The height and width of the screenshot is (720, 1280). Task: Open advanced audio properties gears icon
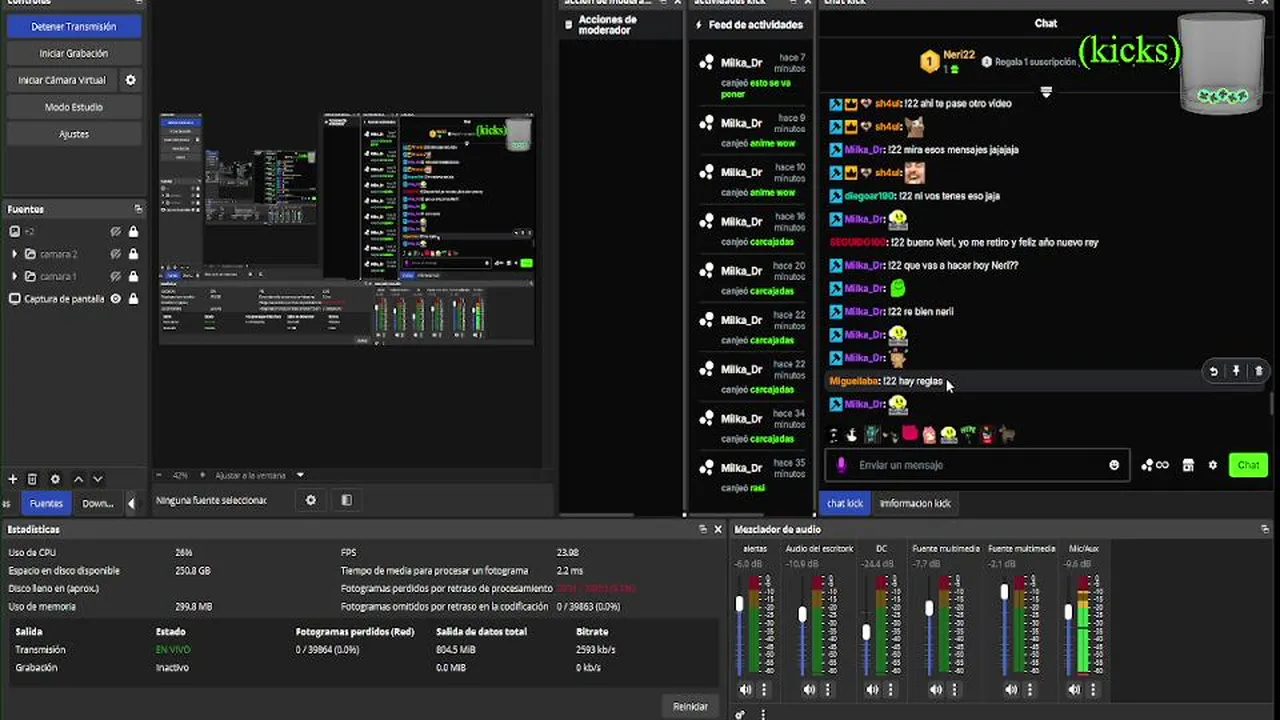[x=739, y=714]
